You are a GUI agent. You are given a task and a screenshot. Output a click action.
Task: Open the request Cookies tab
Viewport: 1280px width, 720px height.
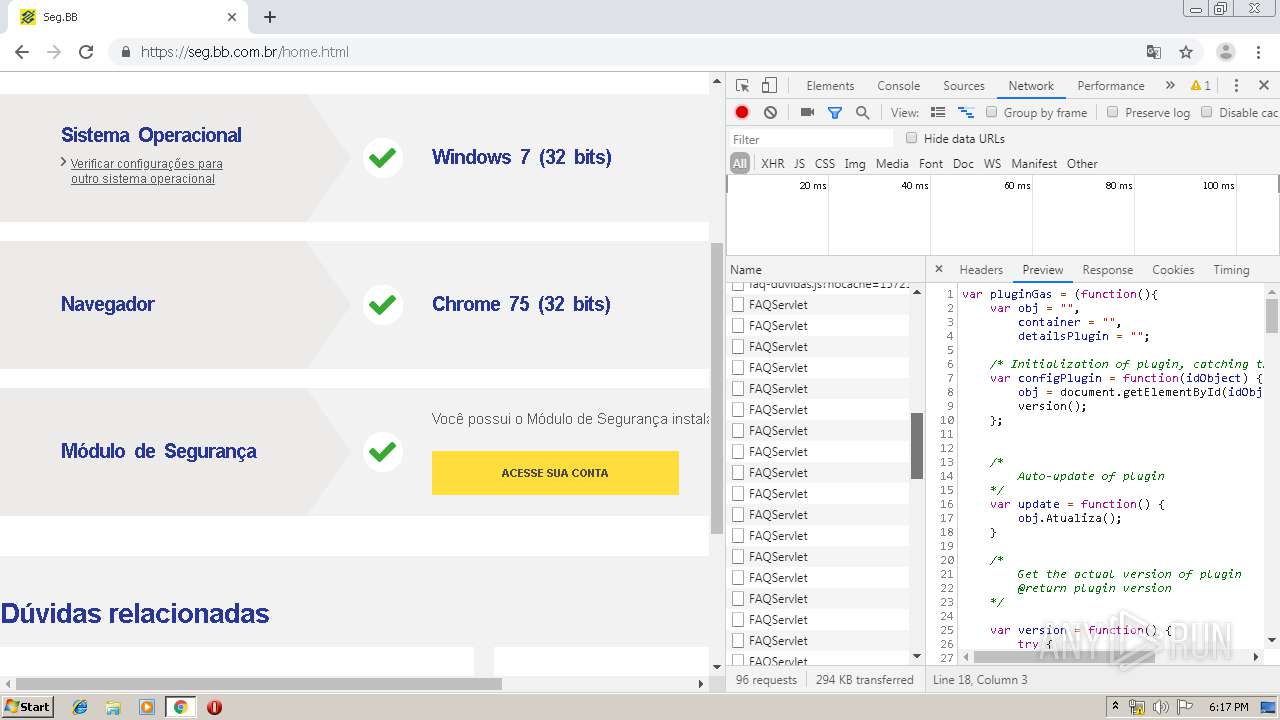point(1173,270)
